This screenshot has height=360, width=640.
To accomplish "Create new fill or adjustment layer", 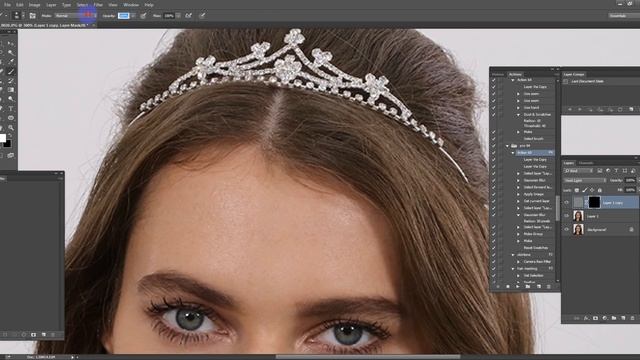I will click(604, 318).
